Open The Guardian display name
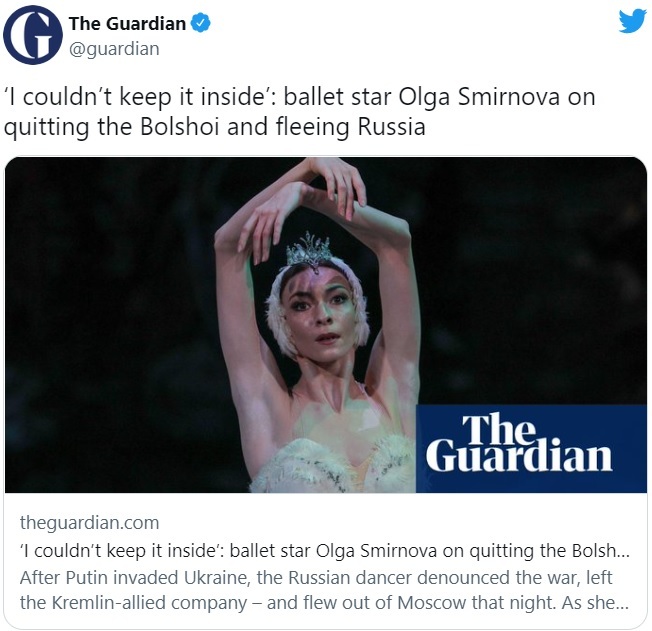Image resolution: width=652 pixels, height=631 pixels. pos(127,23)
